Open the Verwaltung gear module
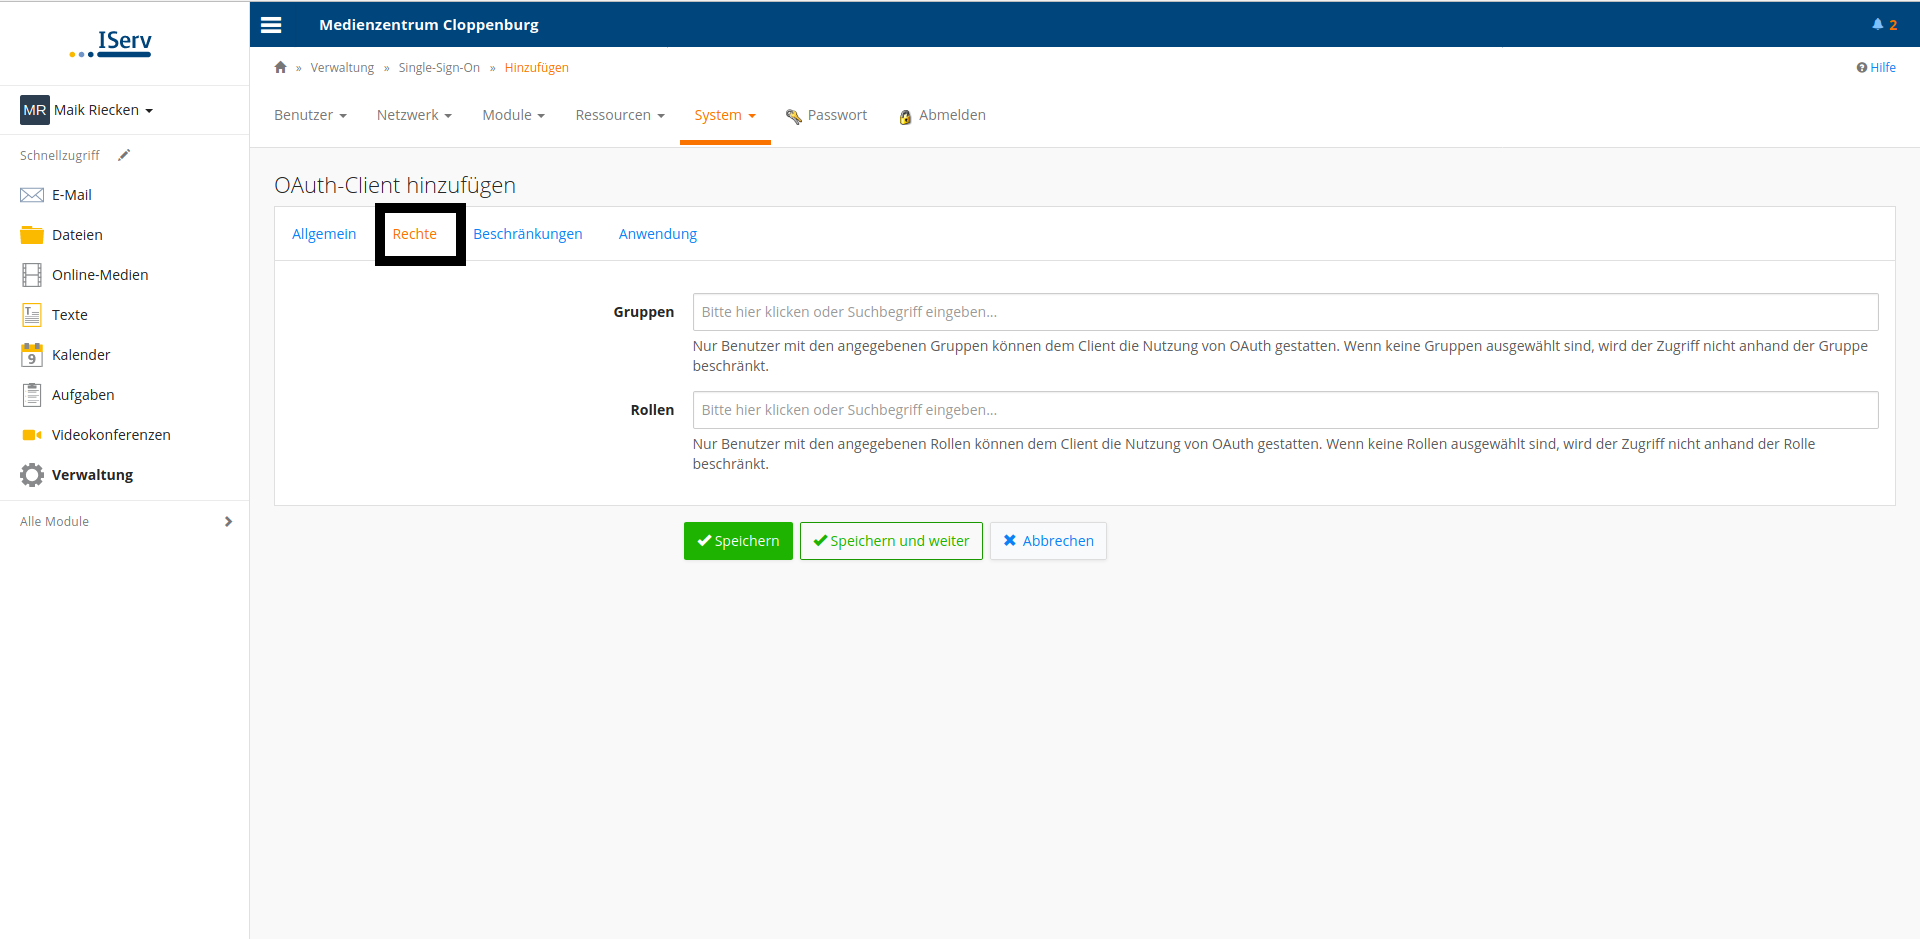The height and width of the screenshot is (939, 1920). pyautogui.click(x=91, y=475)
